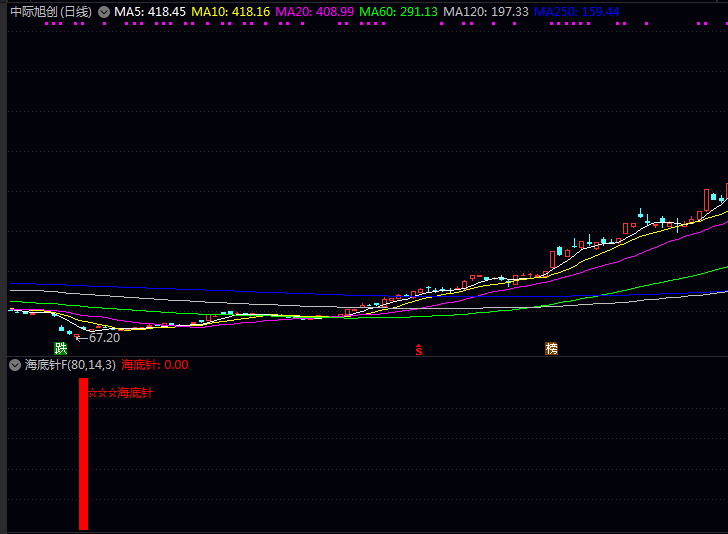
Task: Click the MA20: 408.99 label
Action: pos(314,12)
